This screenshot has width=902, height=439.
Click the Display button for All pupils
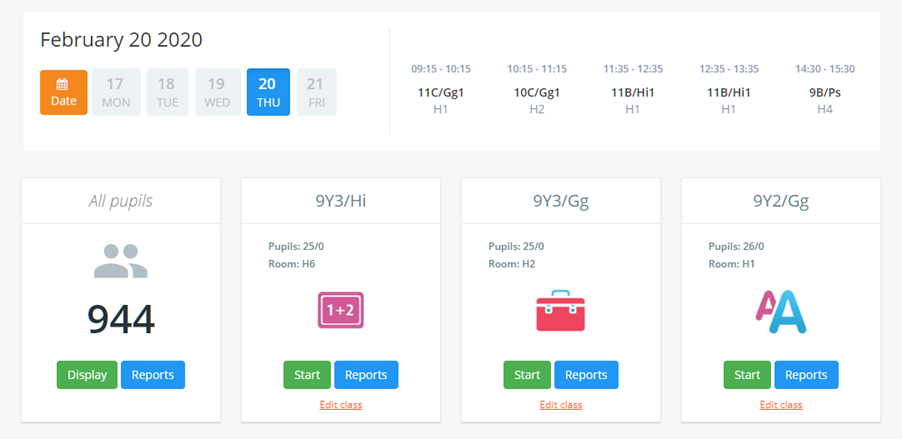coord(87,375)
